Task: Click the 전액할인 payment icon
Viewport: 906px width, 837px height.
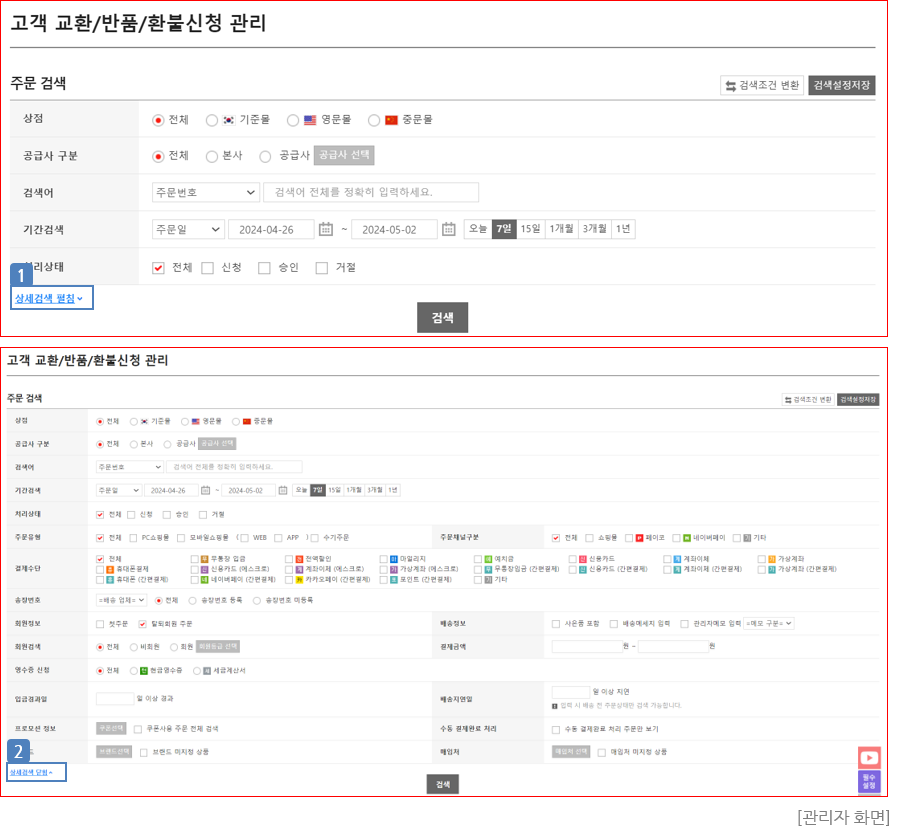Action: [x=300, y=559]
